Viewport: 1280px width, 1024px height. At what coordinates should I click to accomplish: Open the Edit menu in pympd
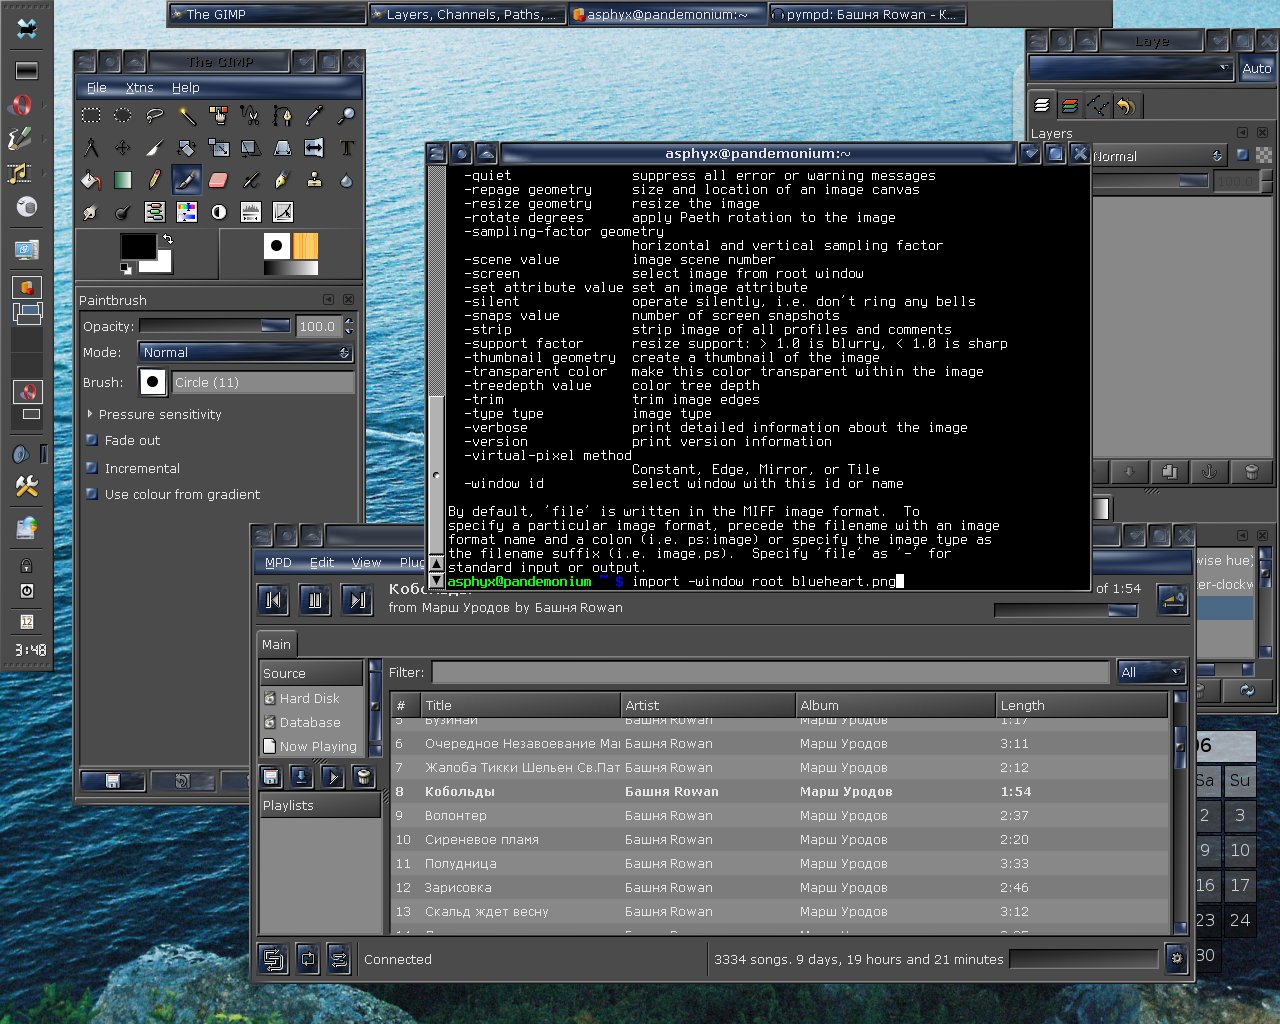click(x=322, y=562)
